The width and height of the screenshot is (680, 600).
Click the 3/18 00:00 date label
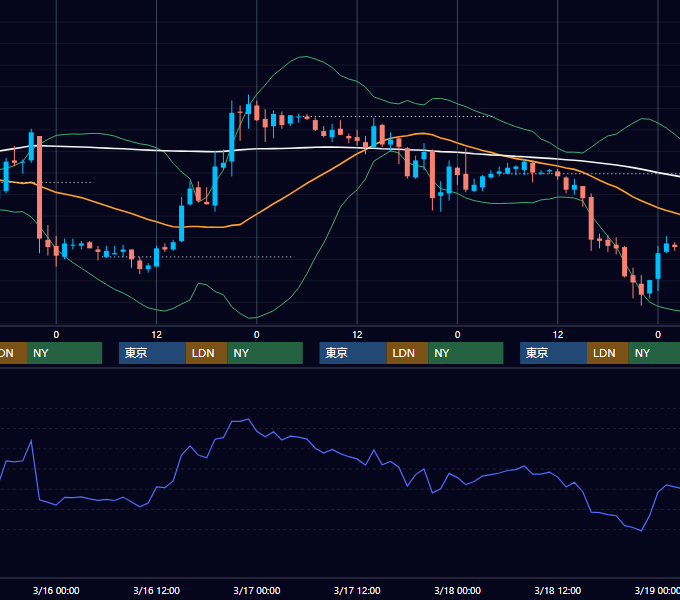(458, 590)
